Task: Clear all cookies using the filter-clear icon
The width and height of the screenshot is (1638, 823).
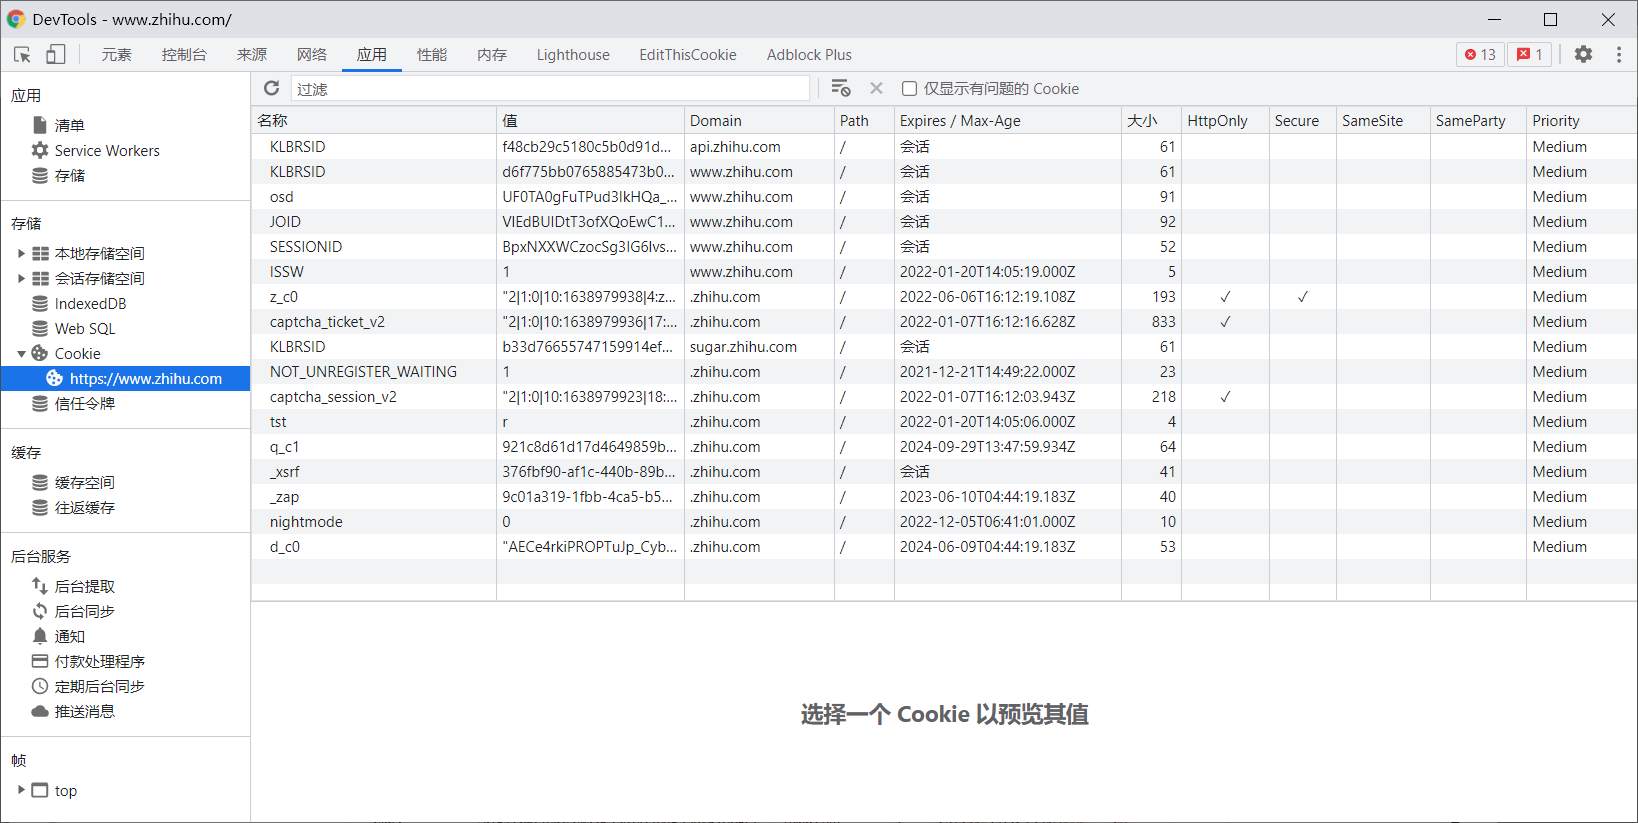Action: (841, 88)
